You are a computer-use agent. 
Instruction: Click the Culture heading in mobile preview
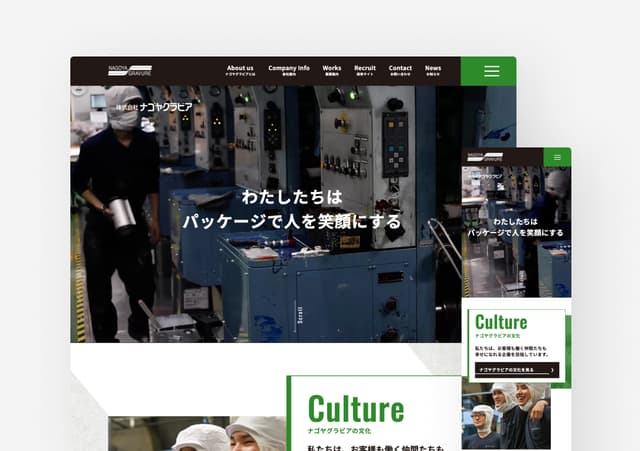tap(501, 322)
